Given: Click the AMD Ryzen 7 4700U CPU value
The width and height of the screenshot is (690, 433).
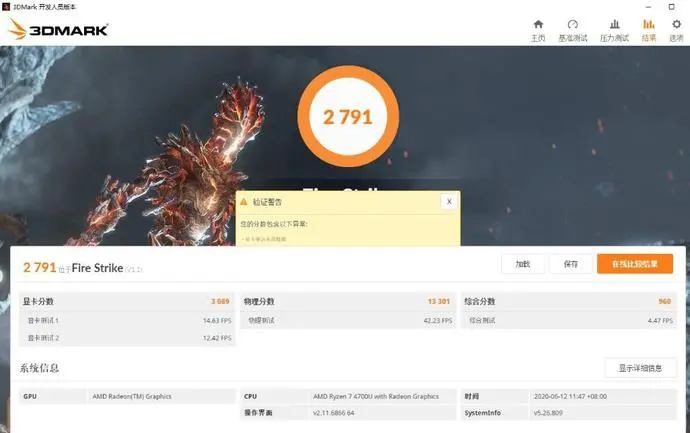Looking at the screenshot, I should pyautogui.click(x=376, y=396).
